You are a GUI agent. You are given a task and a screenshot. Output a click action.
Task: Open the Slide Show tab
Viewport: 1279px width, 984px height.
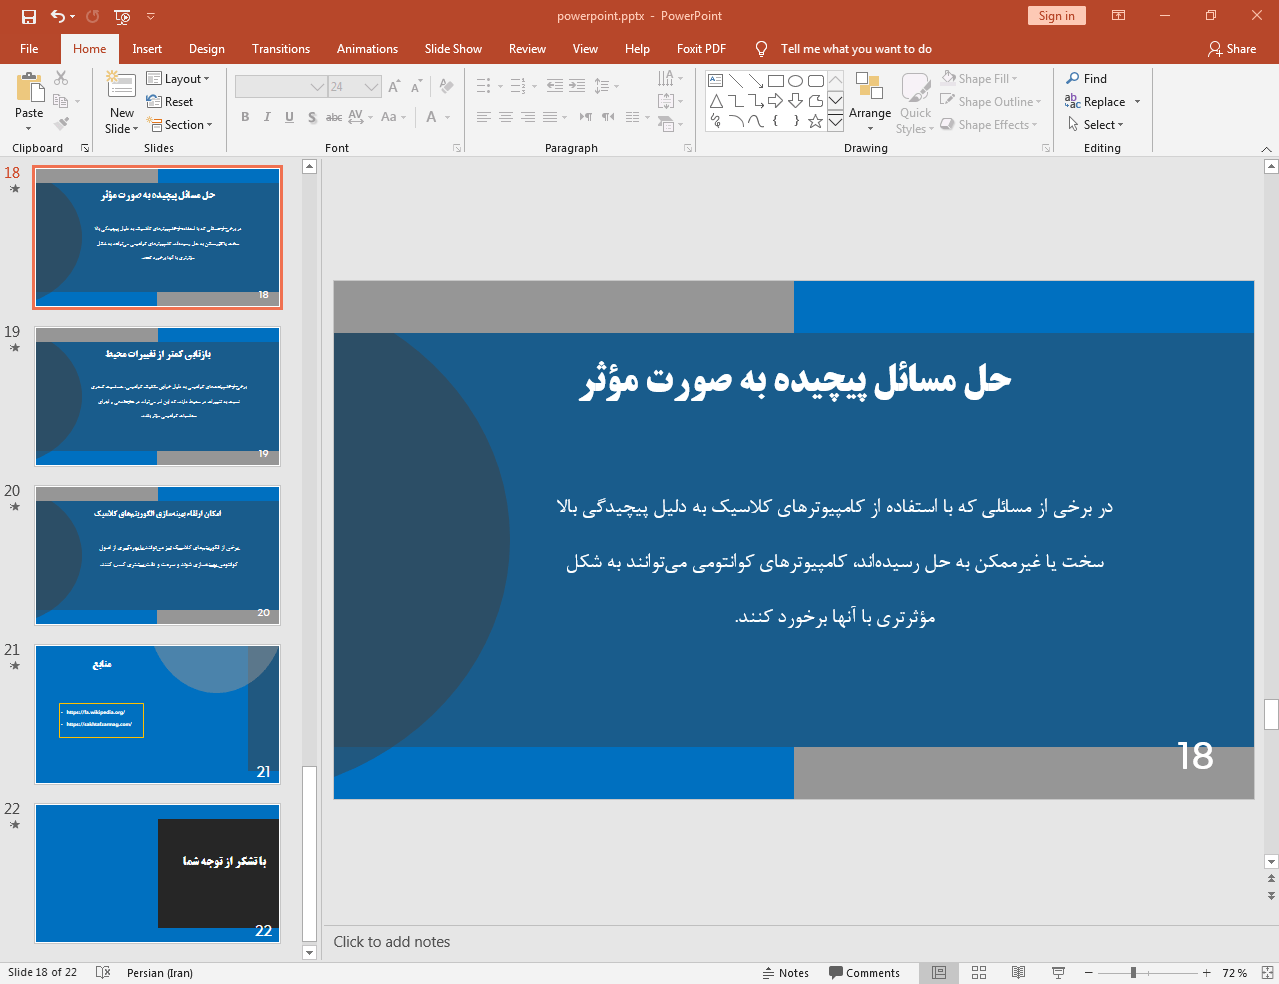(x=453, y=48)
